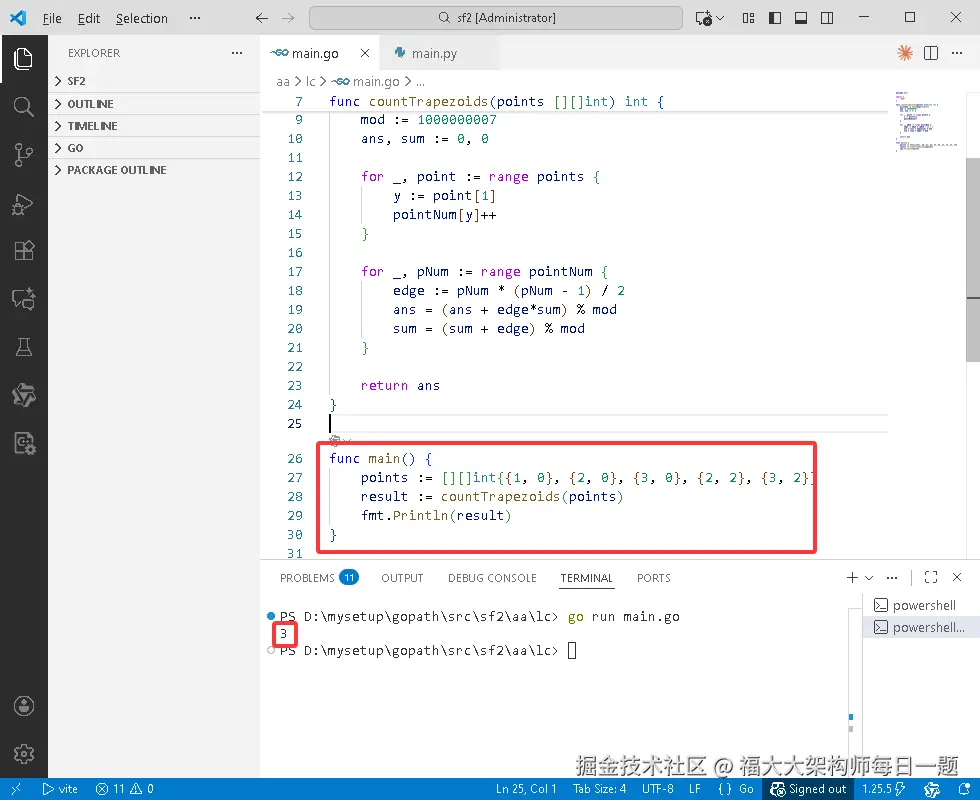The image size is (980, 800).
Task: Click the editor vertical scrollbar thumb
Action: point(972,259)
